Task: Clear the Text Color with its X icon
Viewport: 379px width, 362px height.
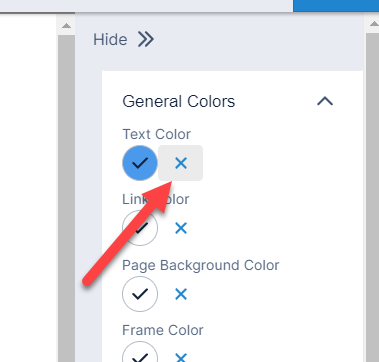Action: point(181,163)
